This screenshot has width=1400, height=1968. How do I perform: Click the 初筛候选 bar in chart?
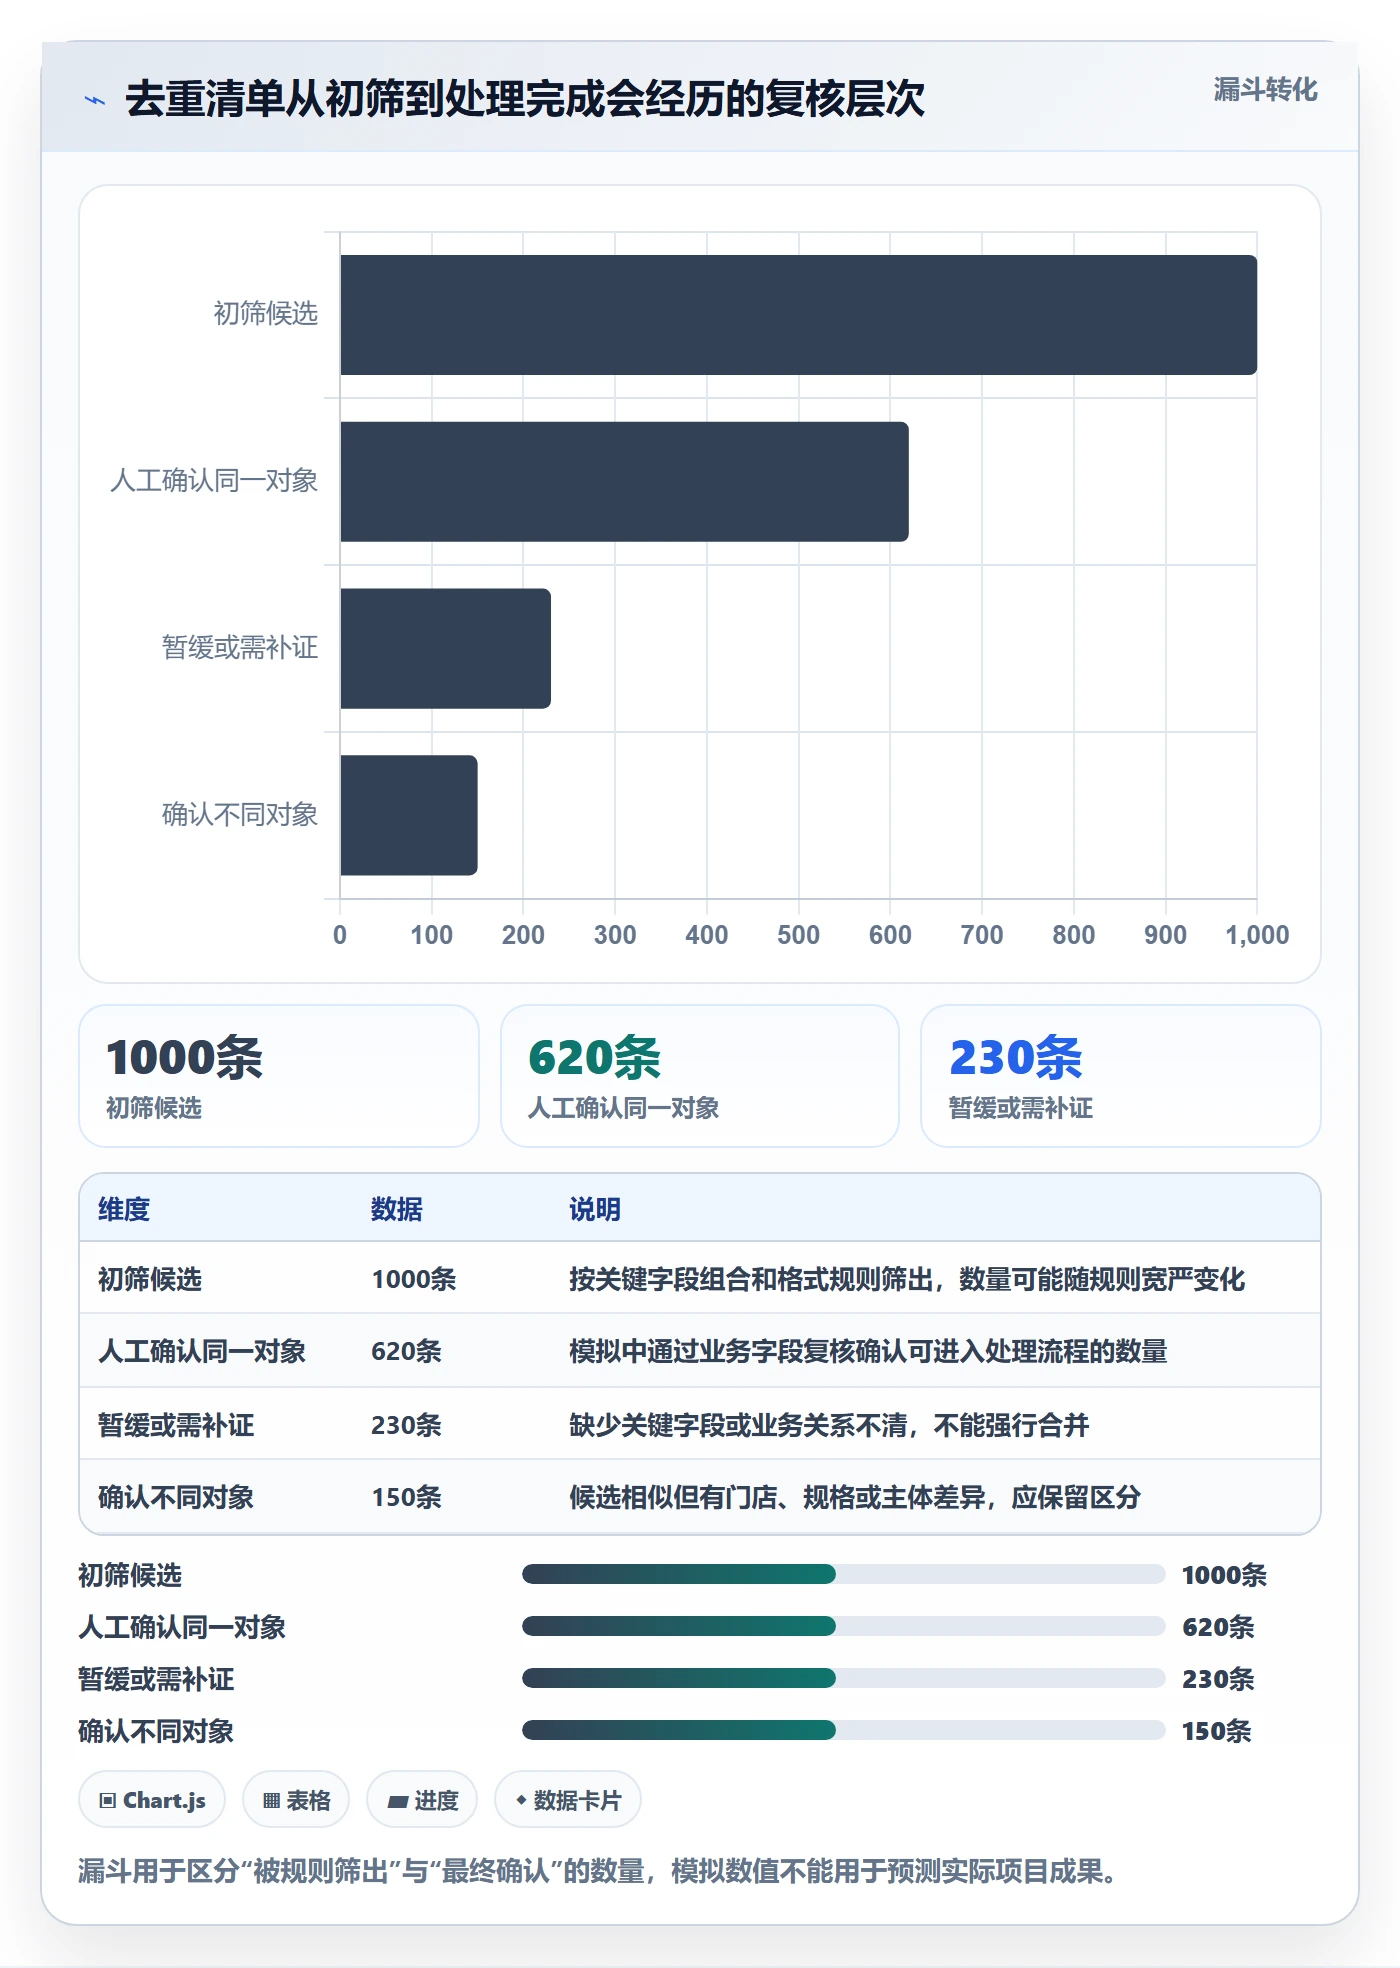(x=798, y=315)
